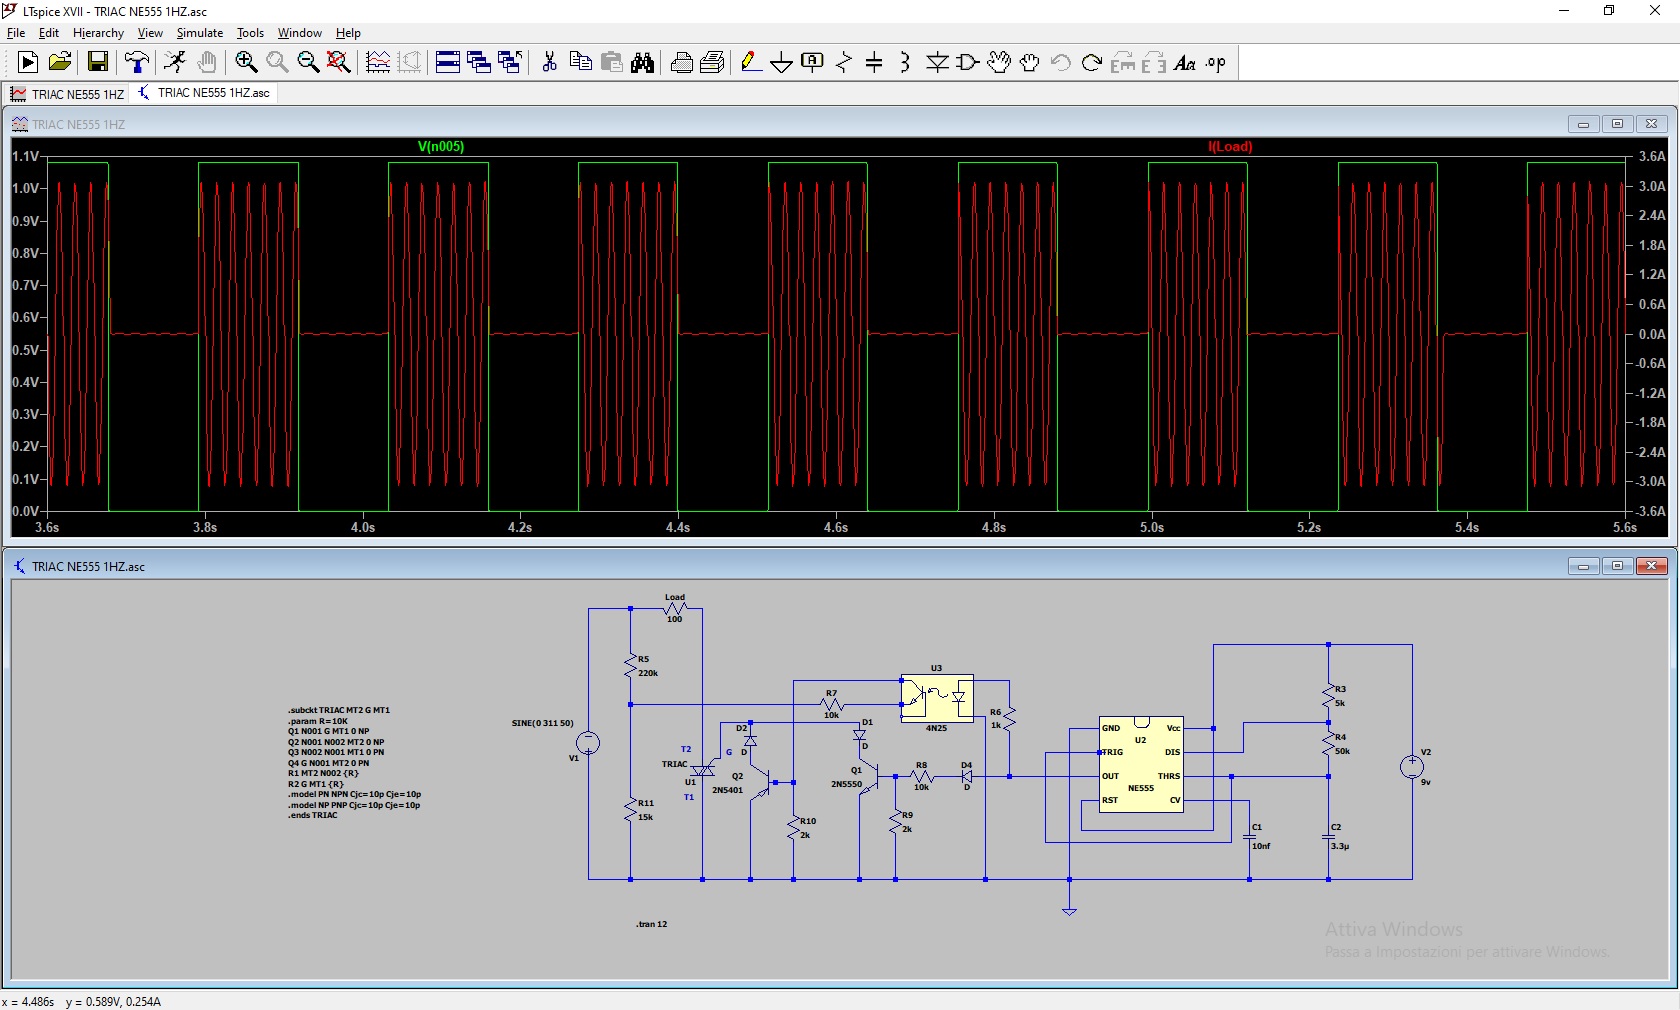Select the Resistor component tool
The image size is (1680, 1010).
coord(844,63)
